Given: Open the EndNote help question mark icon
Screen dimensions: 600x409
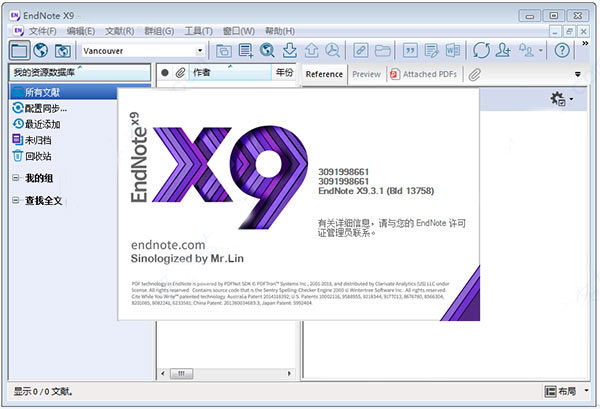Looking at the screenshot, I should [563, 50].
